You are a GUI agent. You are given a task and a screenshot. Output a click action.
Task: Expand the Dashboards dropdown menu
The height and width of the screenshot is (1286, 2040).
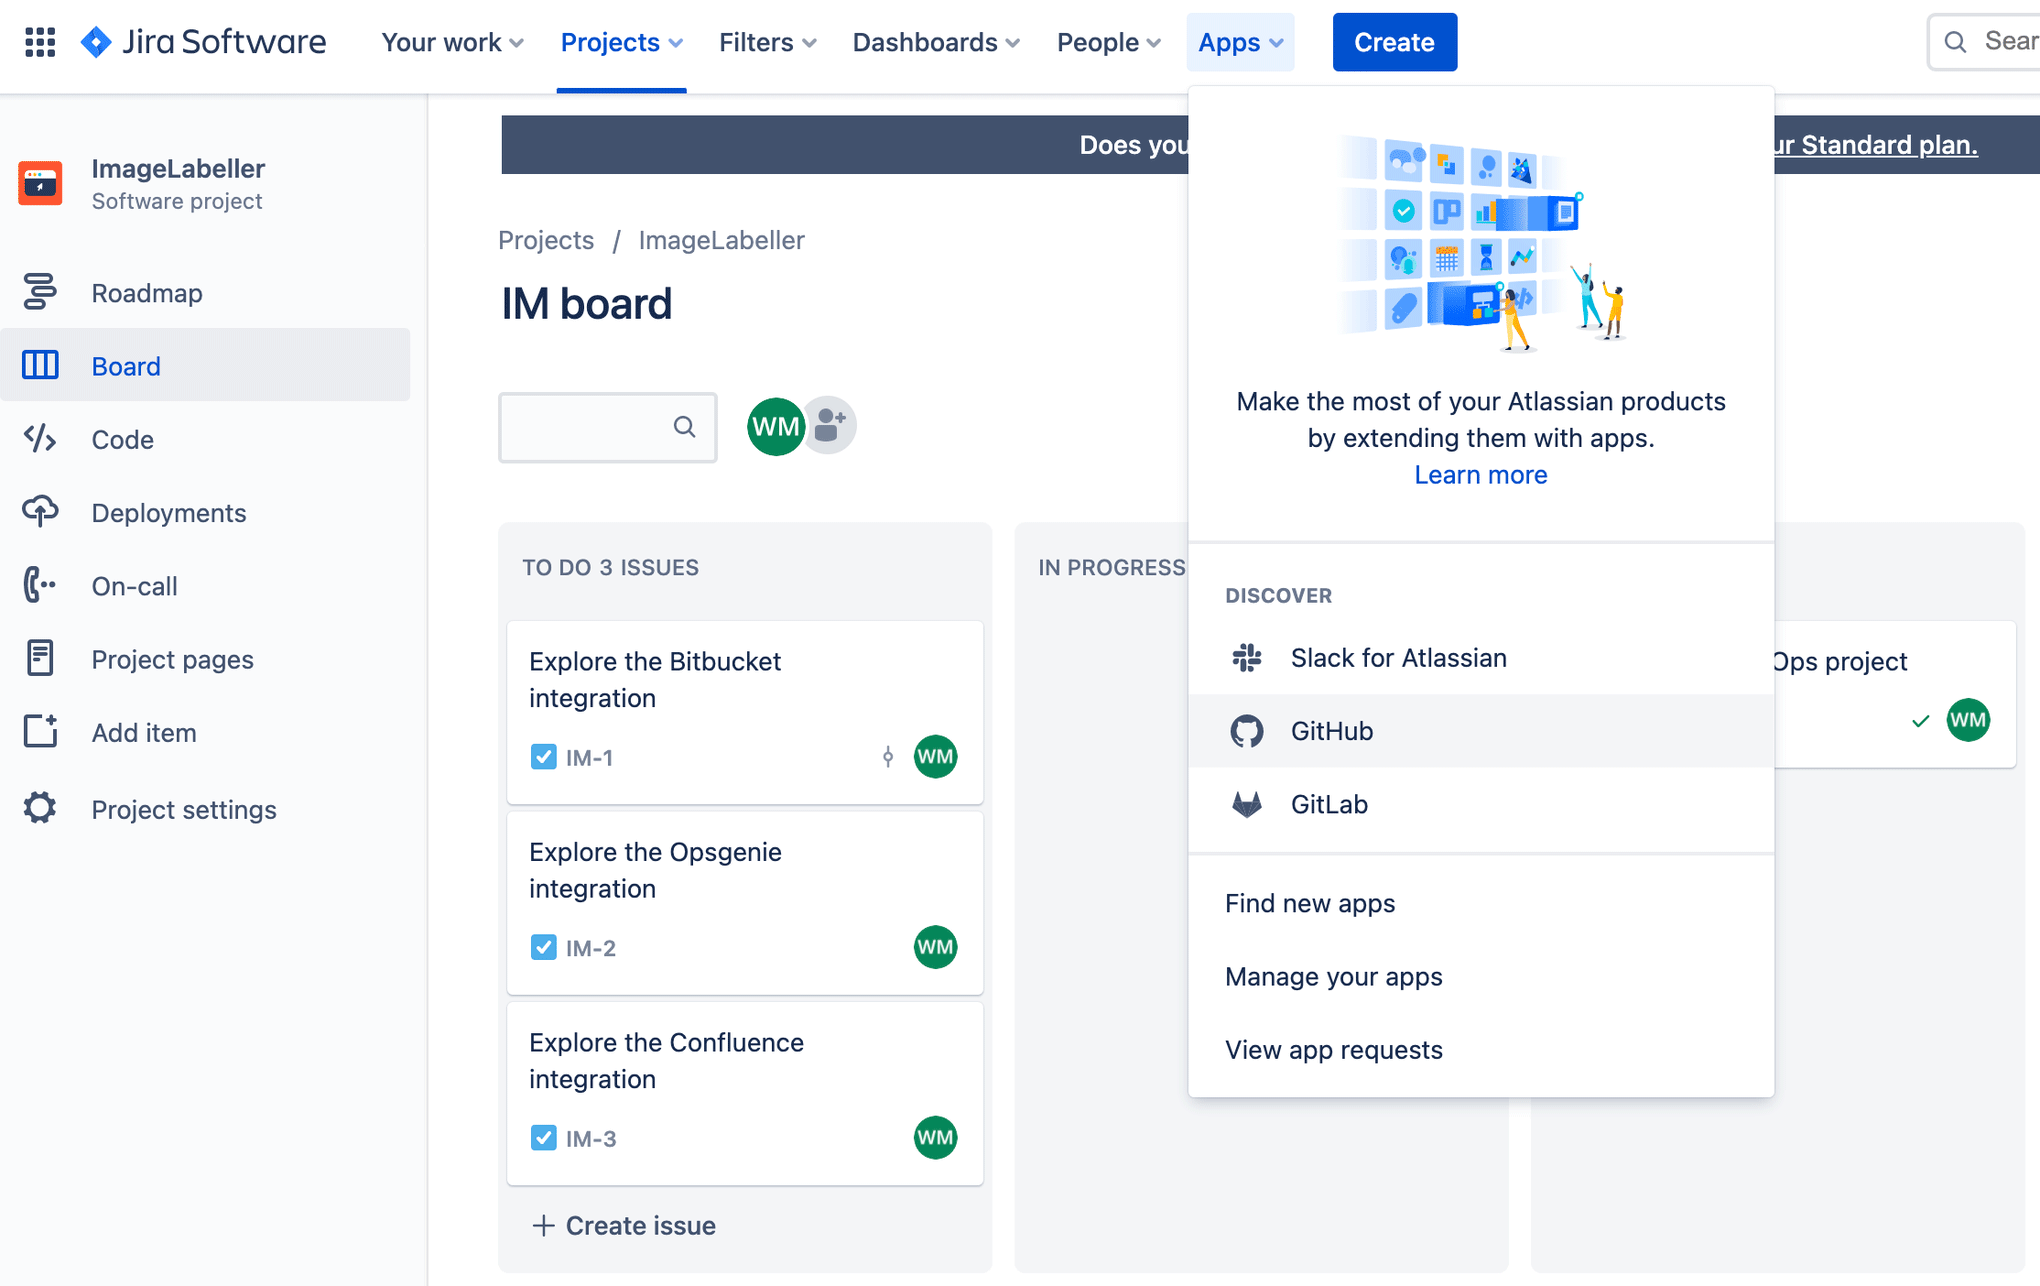[935, 41]
